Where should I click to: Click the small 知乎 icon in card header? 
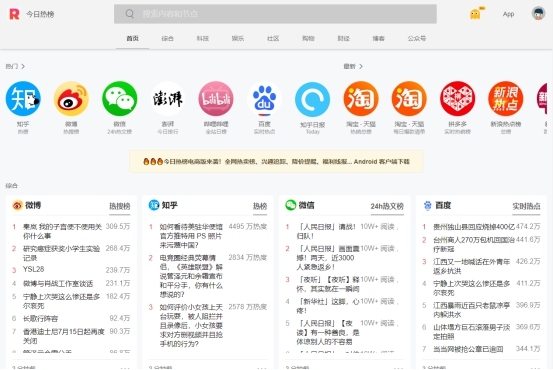154,205
